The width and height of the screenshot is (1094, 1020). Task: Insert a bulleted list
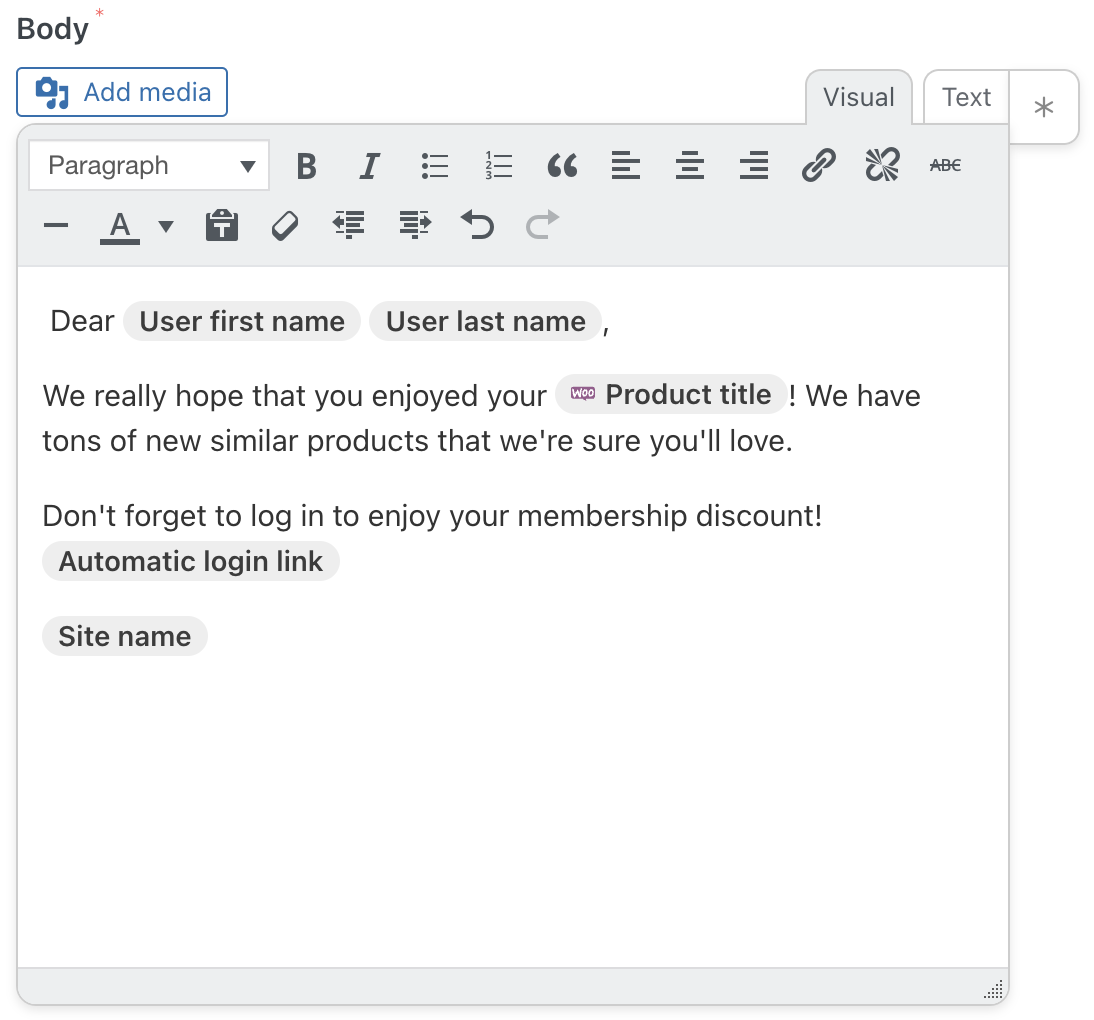[435, 166]
